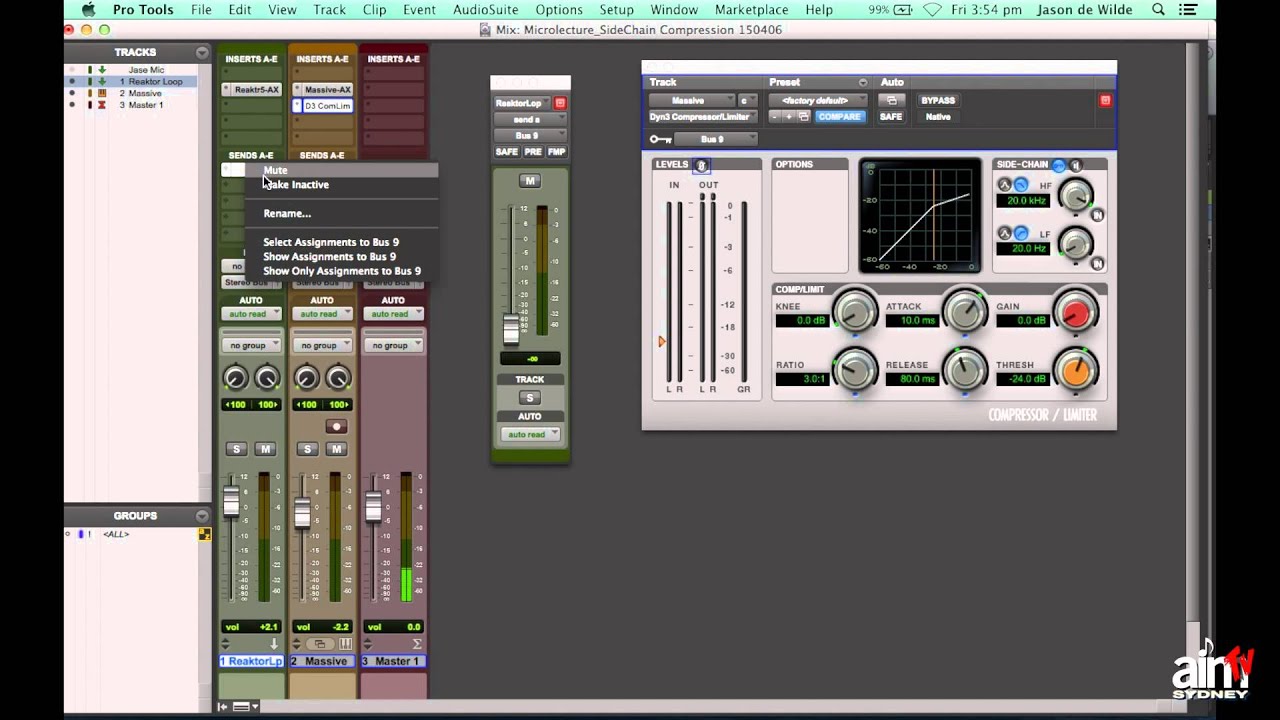Screen dimensions: 1280x720
Task: Toggle phase invert icon next to LEVELS
Action: tap(701, 165)
